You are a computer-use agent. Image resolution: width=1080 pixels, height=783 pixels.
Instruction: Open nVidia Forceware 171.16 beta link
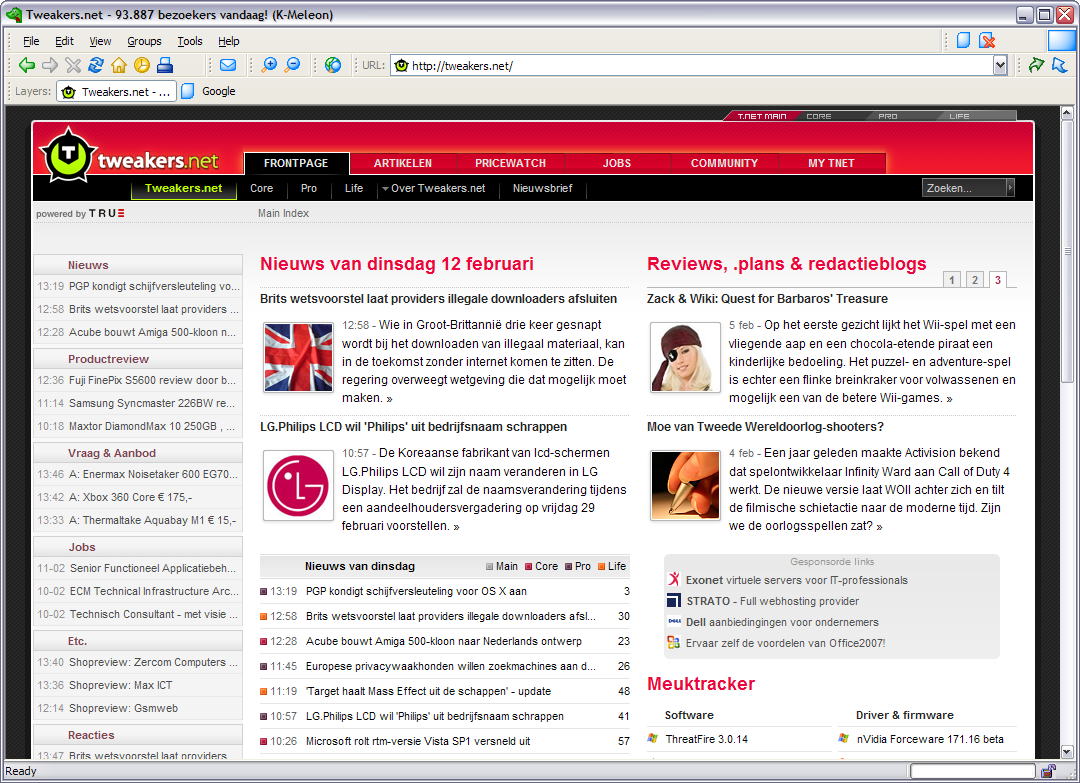pos(930,739)
